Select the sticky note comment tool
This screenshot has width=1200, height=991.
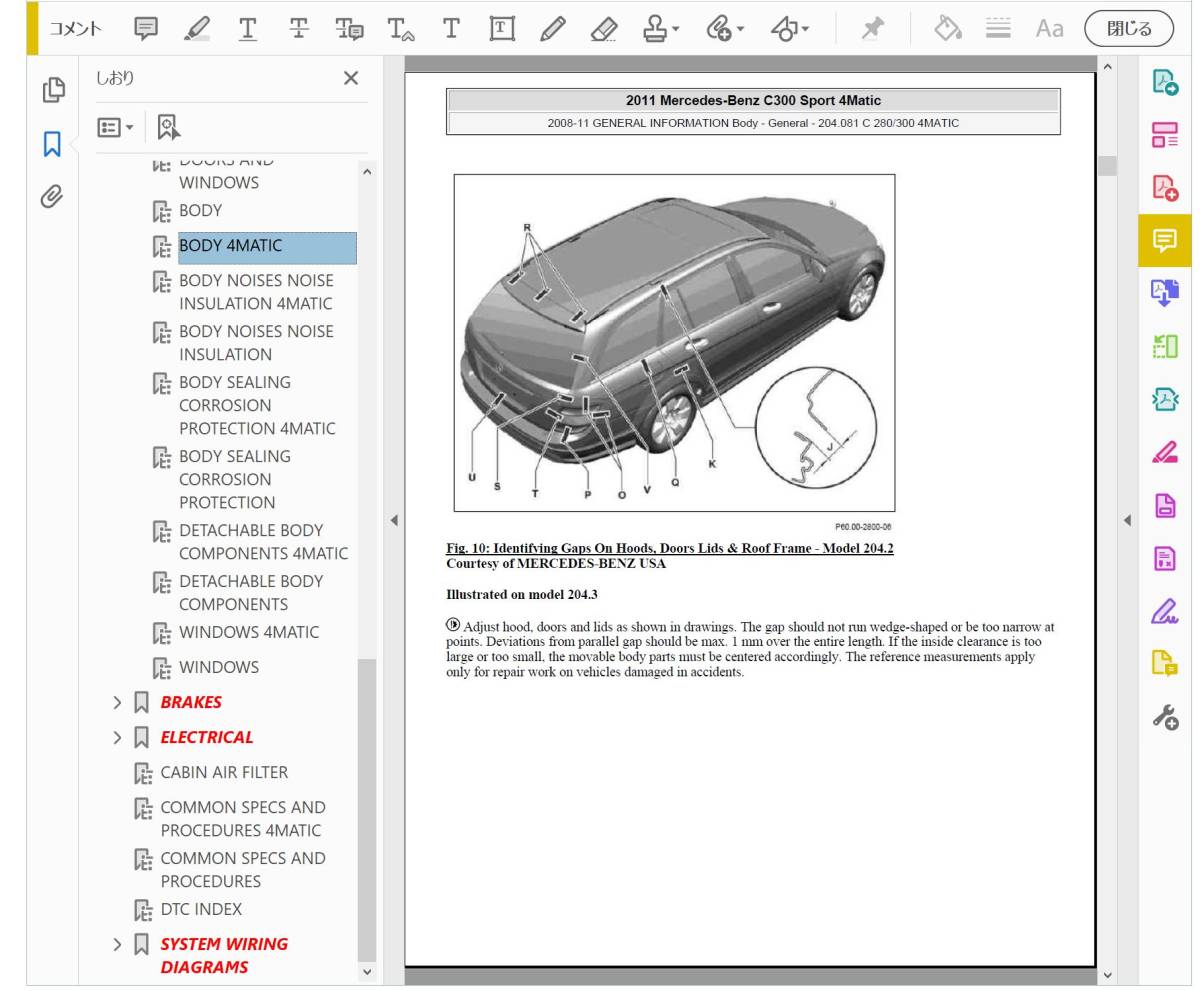point(146,29)
